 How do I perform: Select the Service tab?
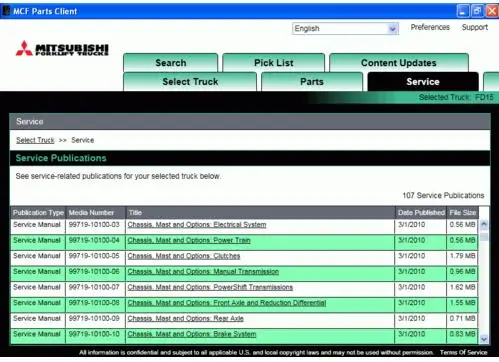423,82
